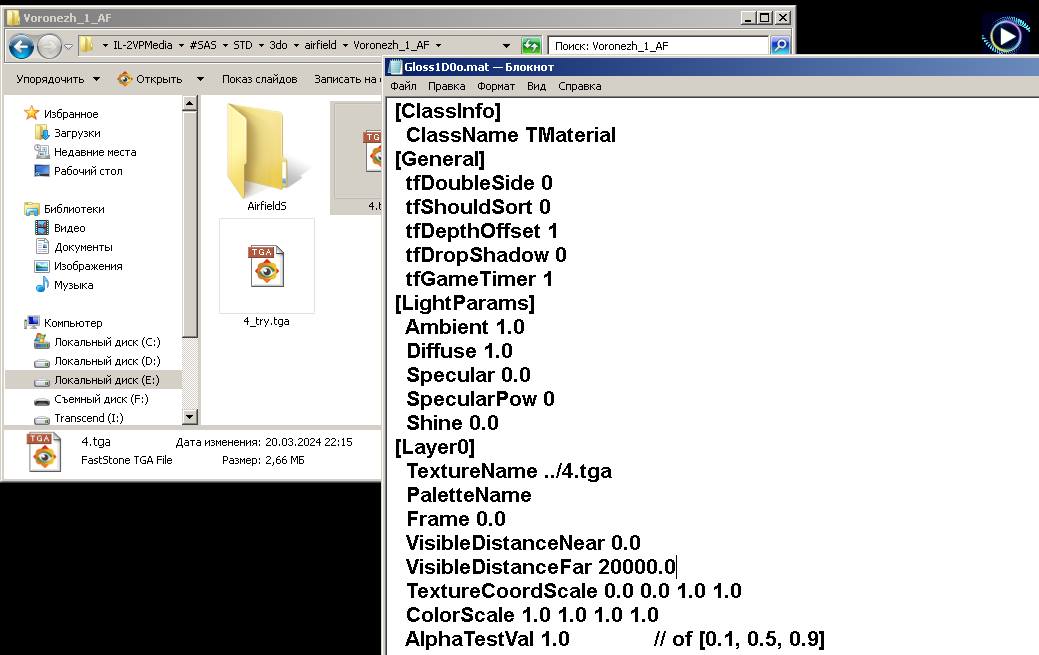
Task: Open Рабочий стол in navigation pane
Action: tap(87, 171)
